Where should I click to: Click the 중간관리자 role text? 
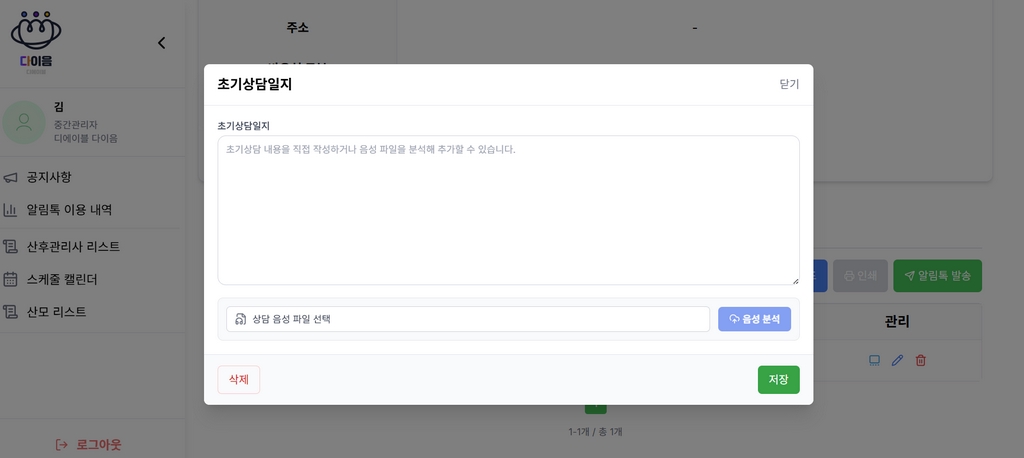[x=76, y=124]
